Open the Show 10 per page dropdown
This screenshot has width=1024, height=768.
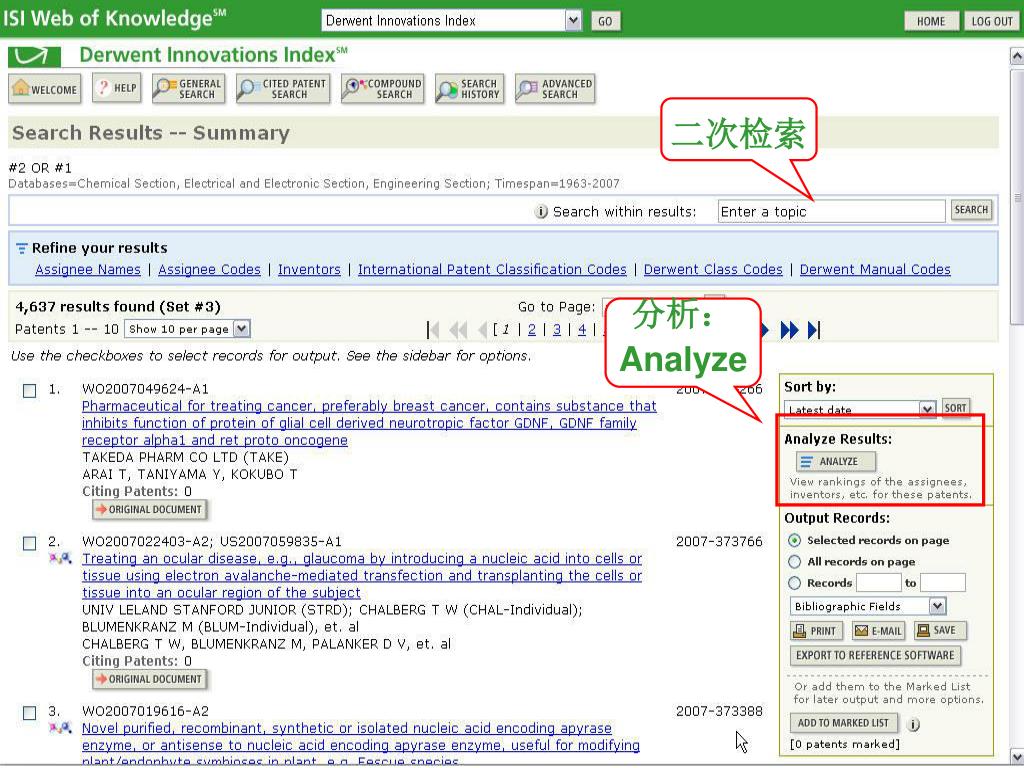[242, 329]
